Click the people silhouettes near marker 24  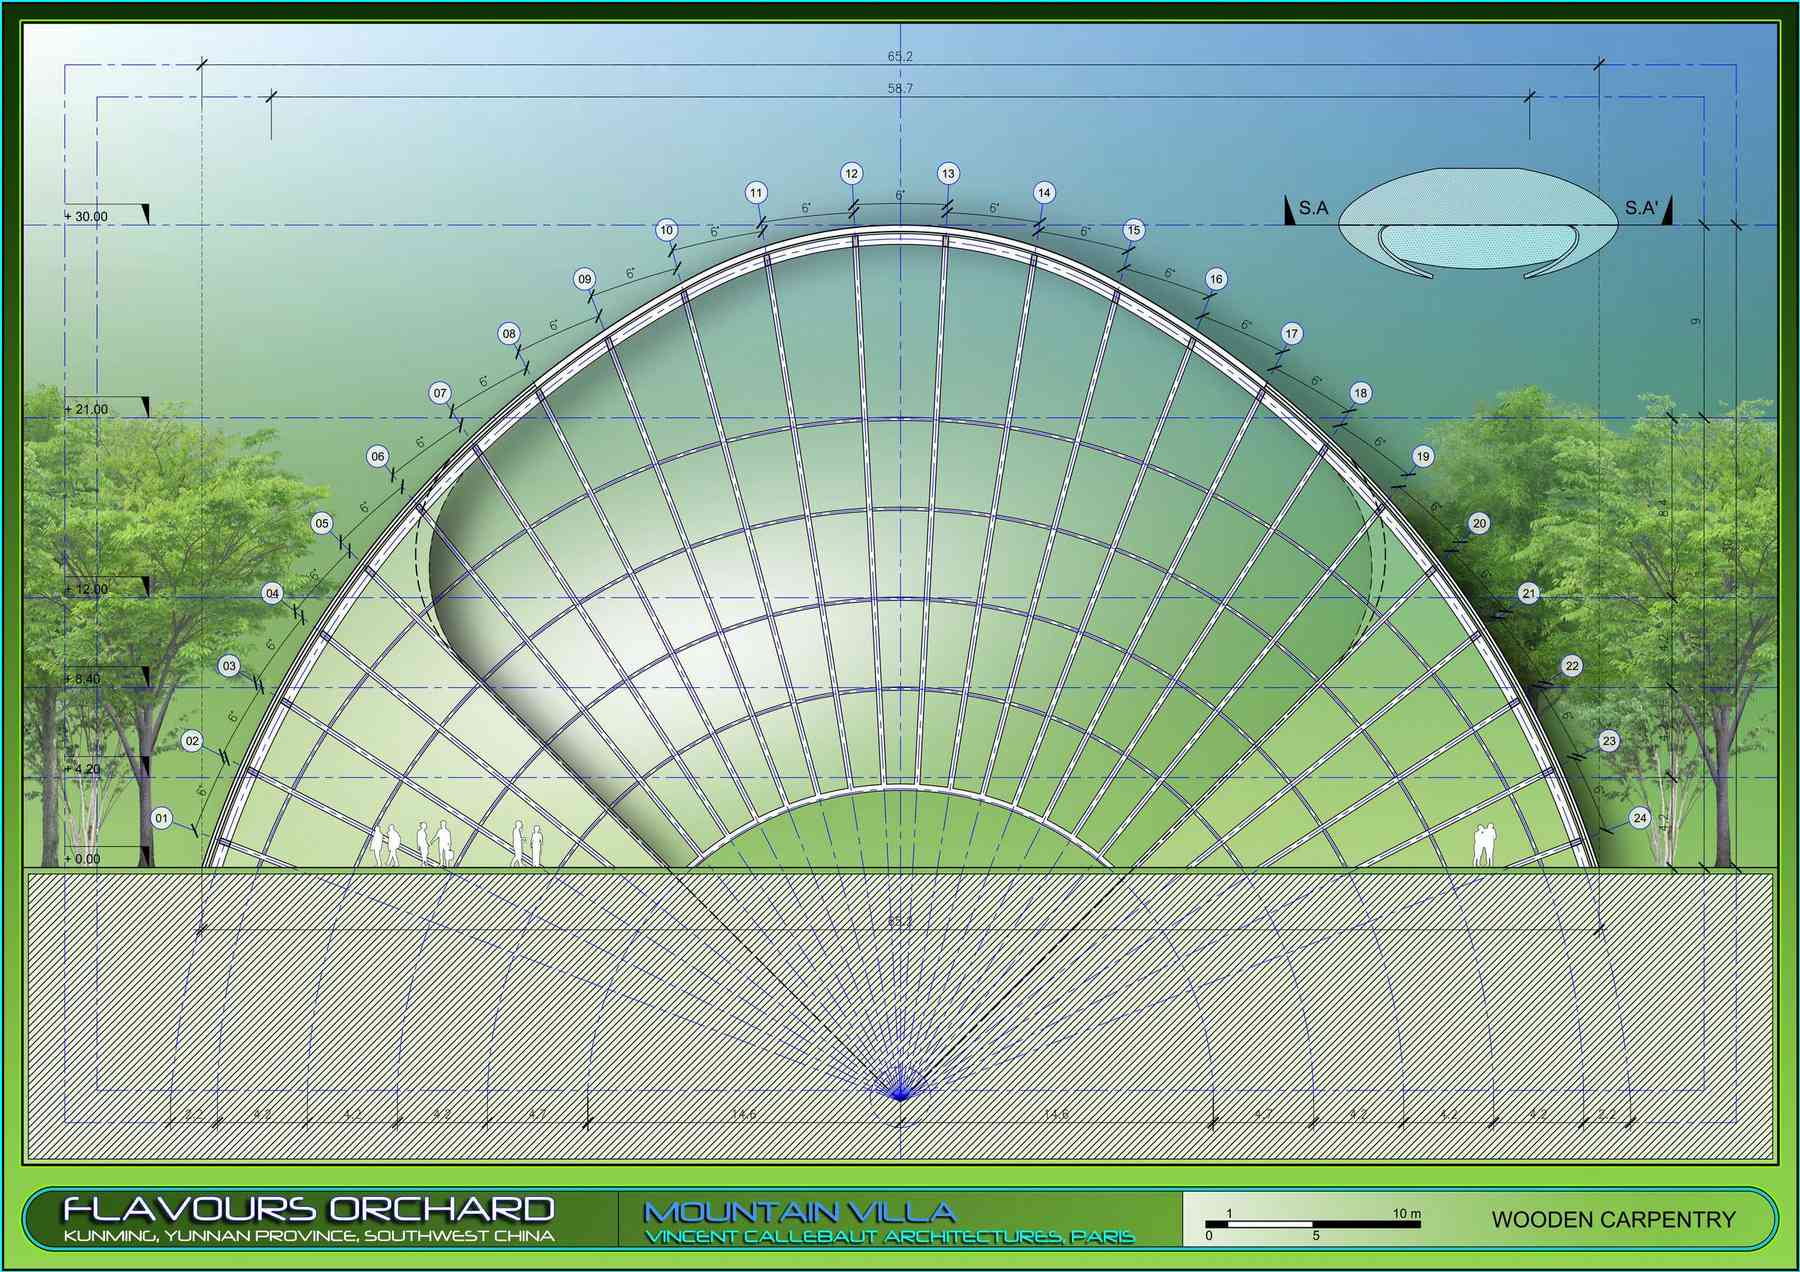(1485, 845)
